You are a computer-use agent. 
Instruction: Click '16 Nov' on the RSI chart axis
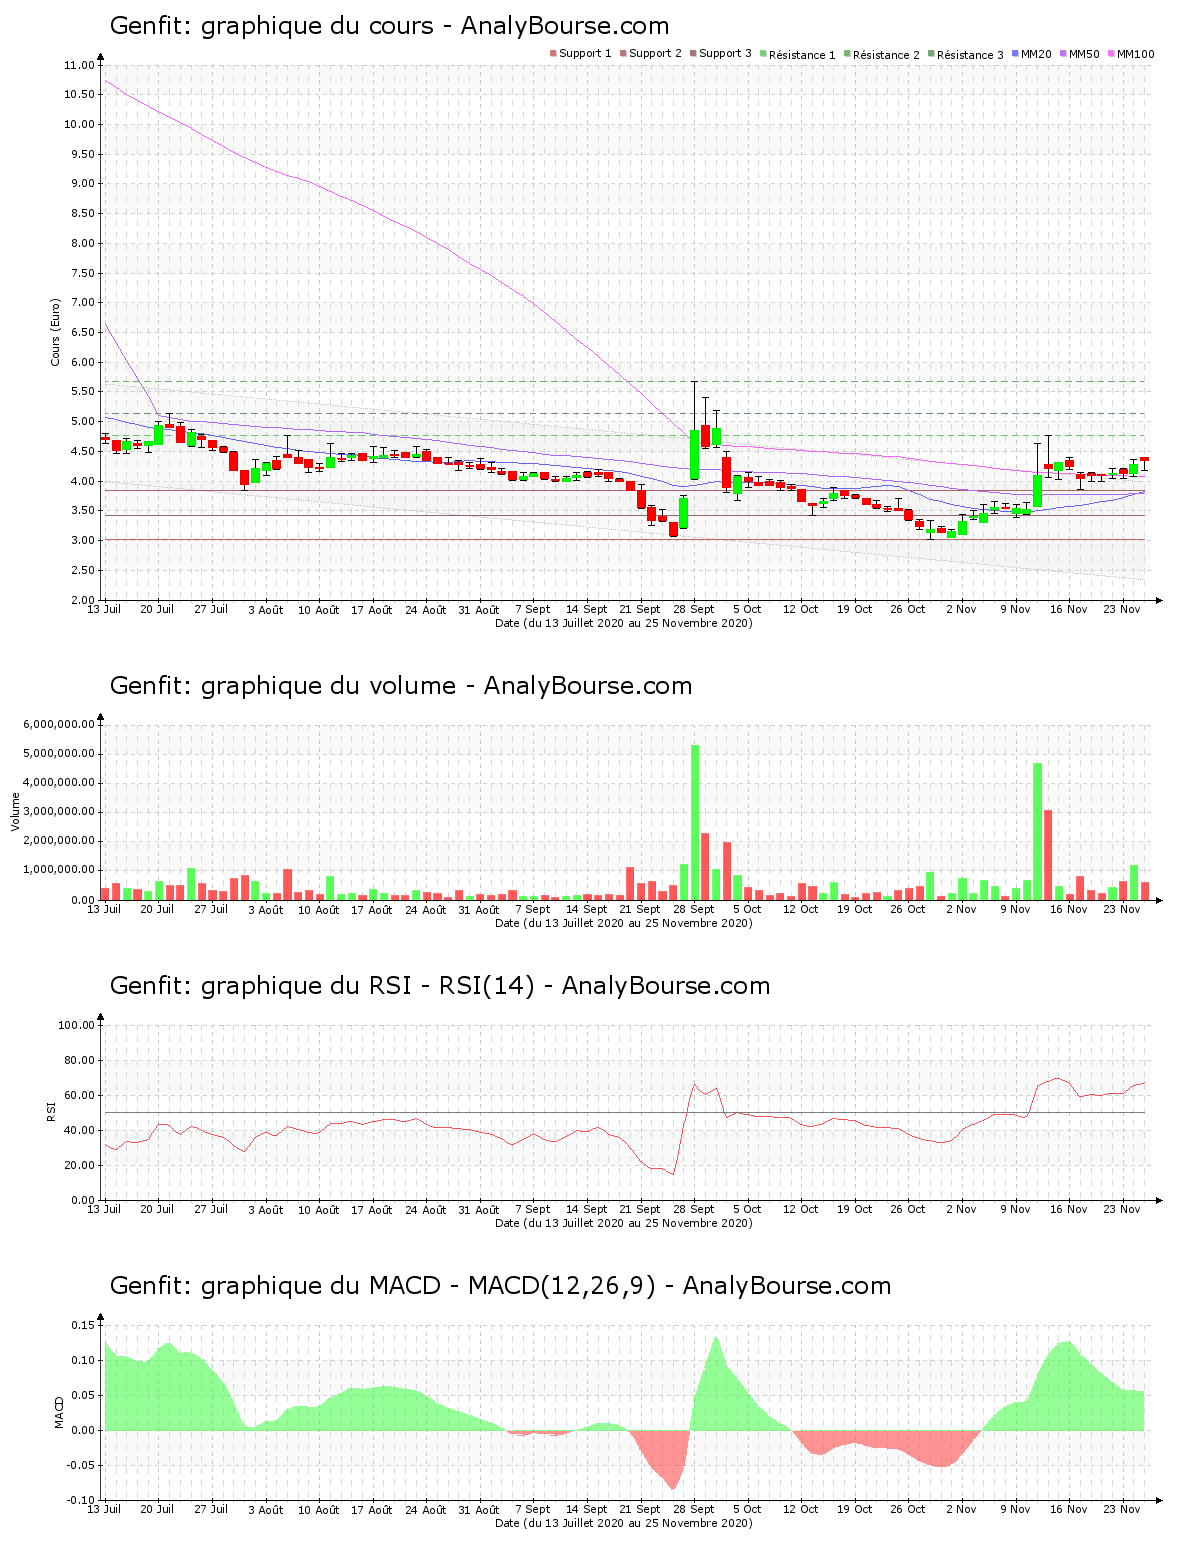click(x=1069, y=1209)
